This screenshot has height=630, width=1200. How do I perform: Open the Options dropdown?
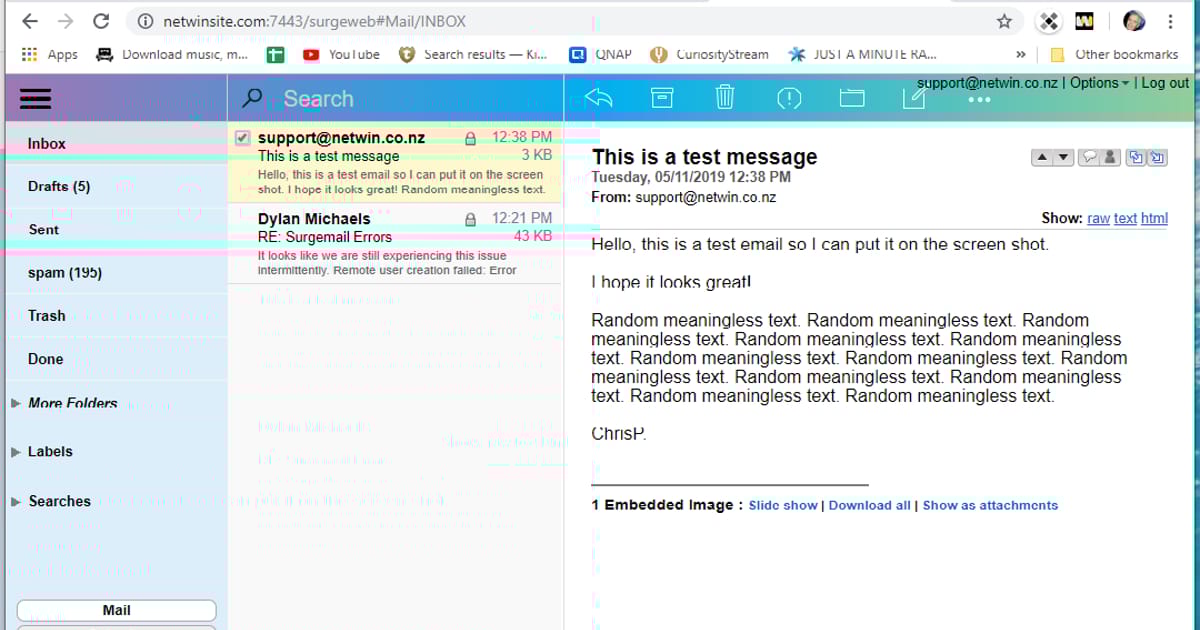[x=1096, y=83]
